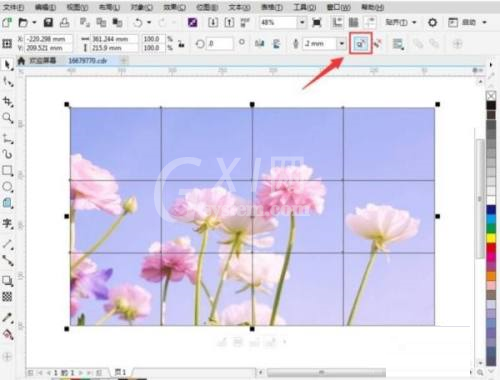Expand the Undo history dropdown arrow
Viewport: 500px width, 380px height.
149,23
